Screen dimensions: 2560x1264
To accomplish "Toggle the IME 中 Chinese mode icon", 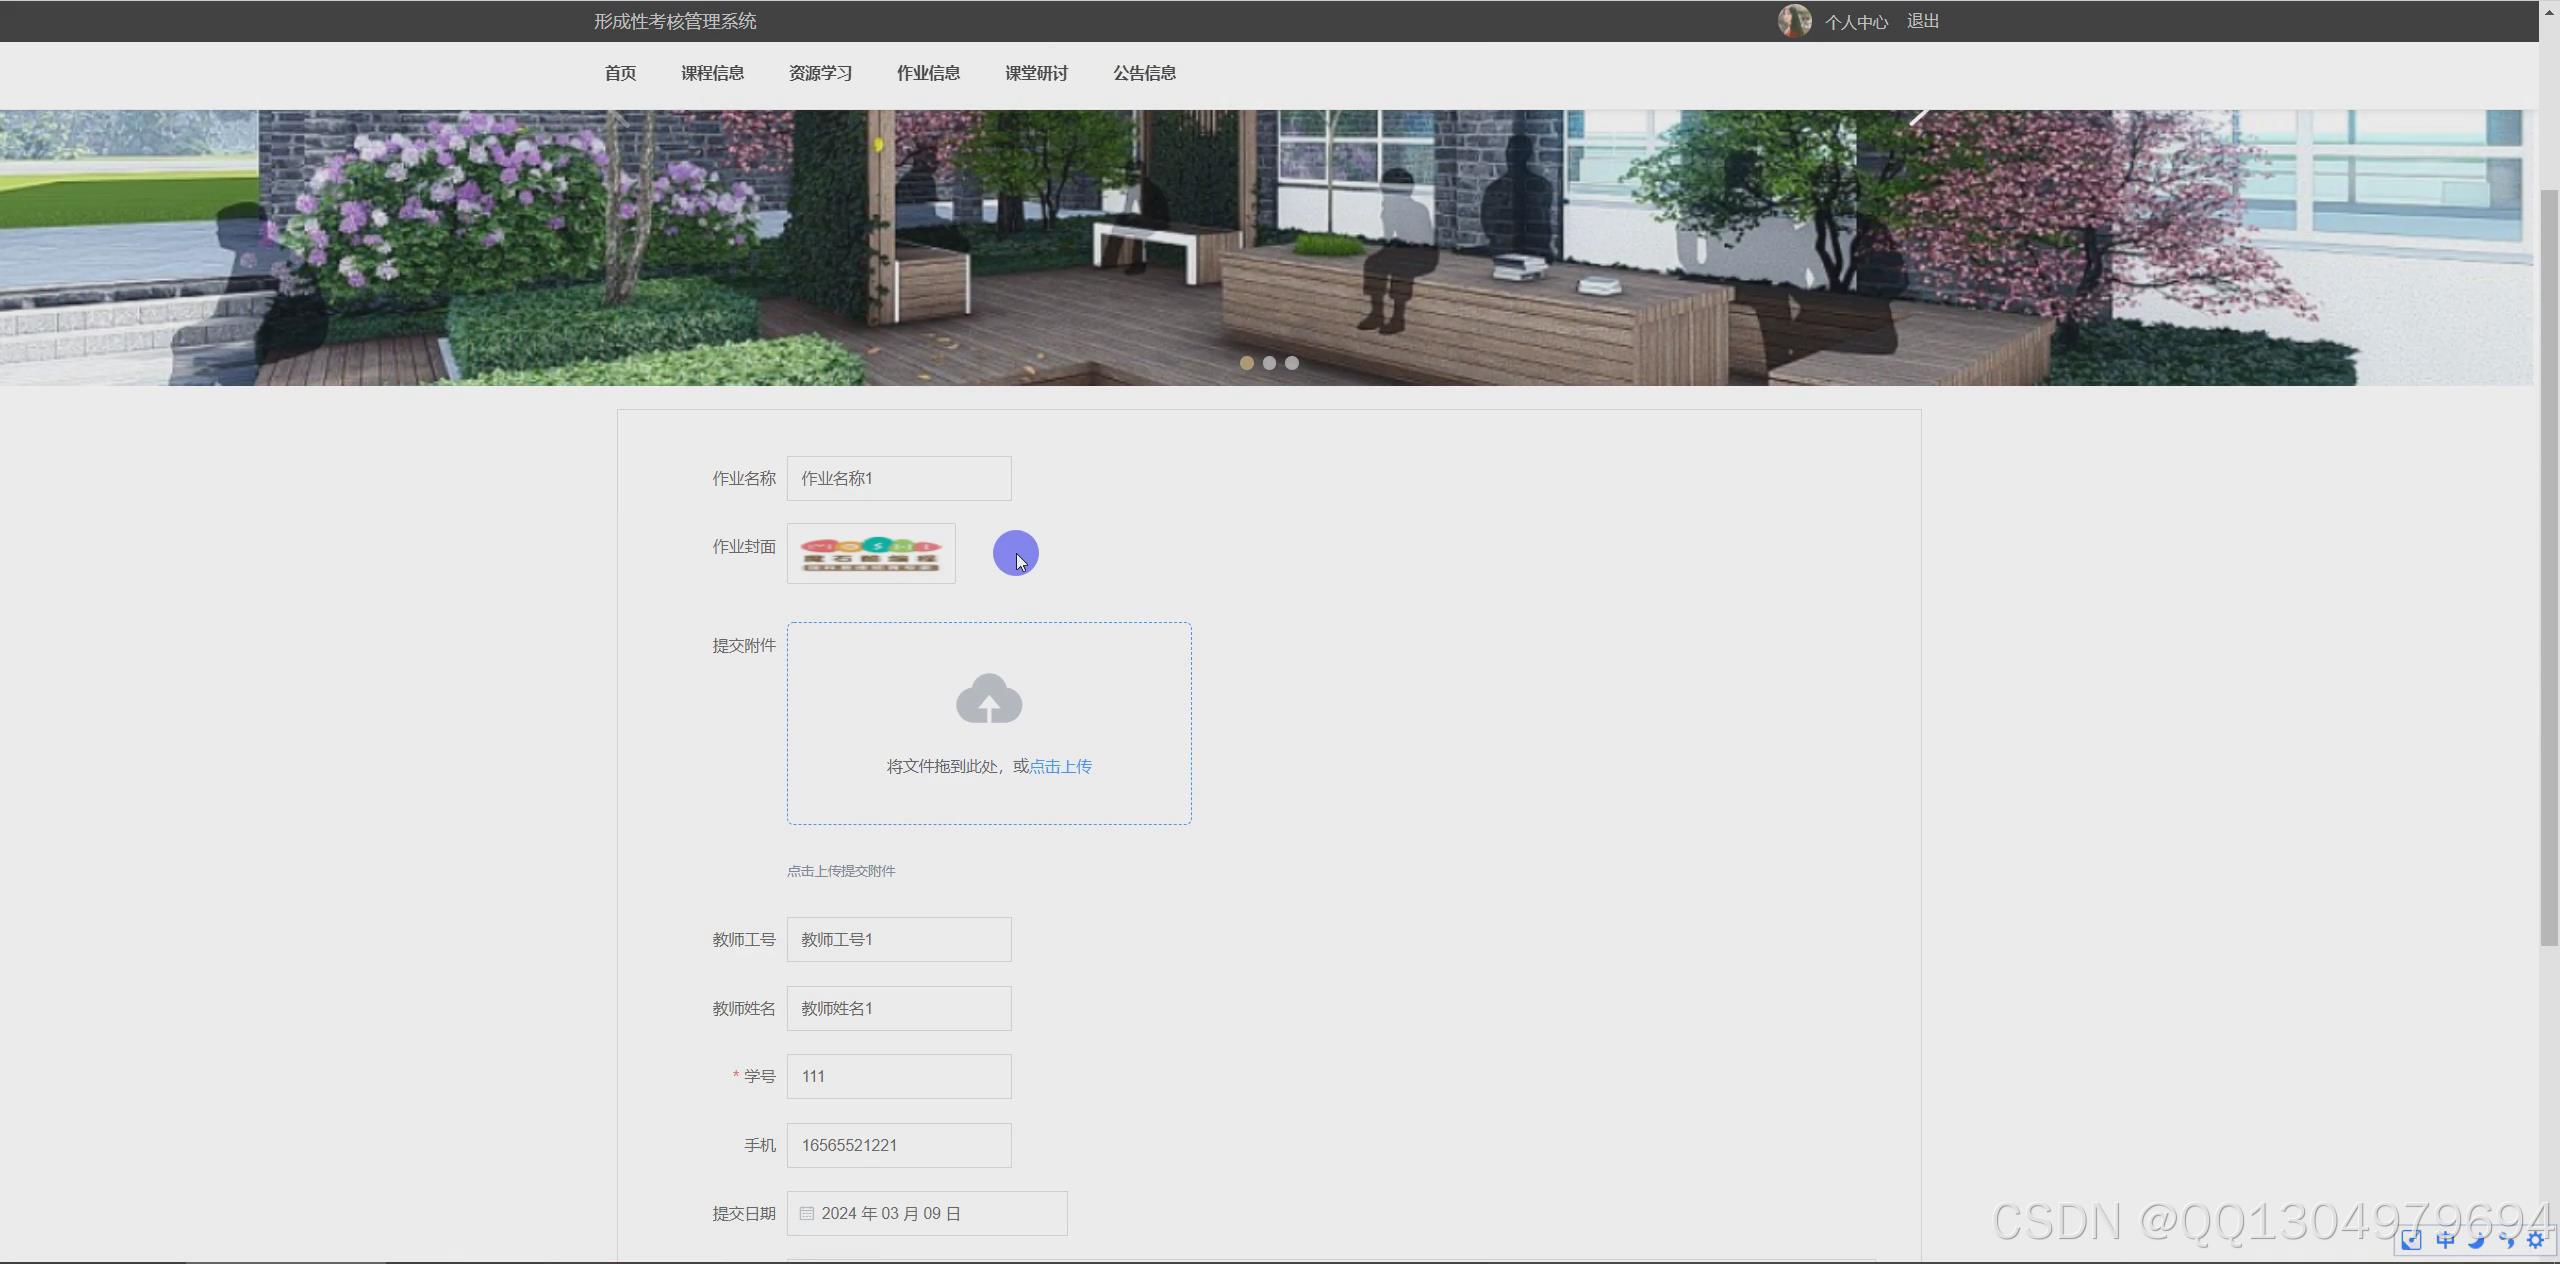I will click(2445, 1240).
